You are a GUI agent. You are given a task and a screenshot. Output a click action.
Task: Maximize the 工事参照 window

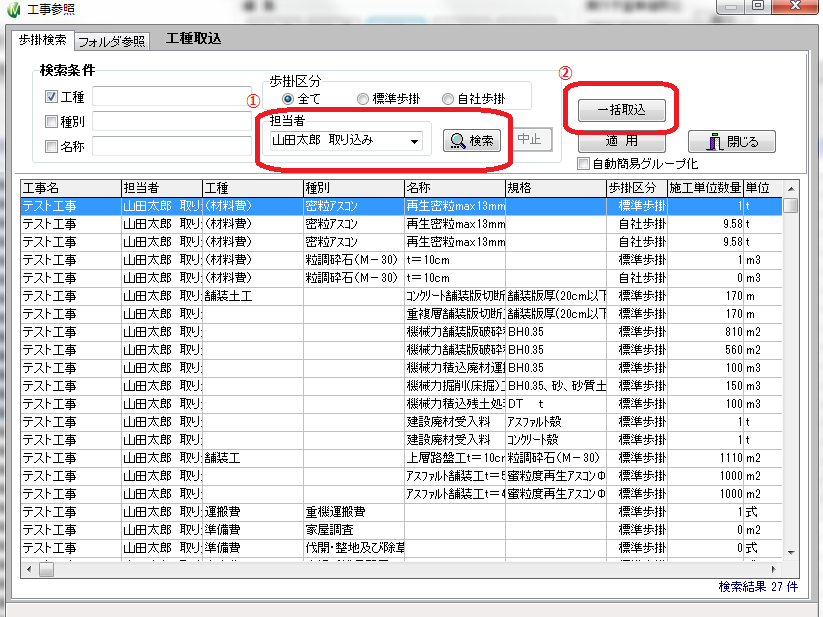757,6
